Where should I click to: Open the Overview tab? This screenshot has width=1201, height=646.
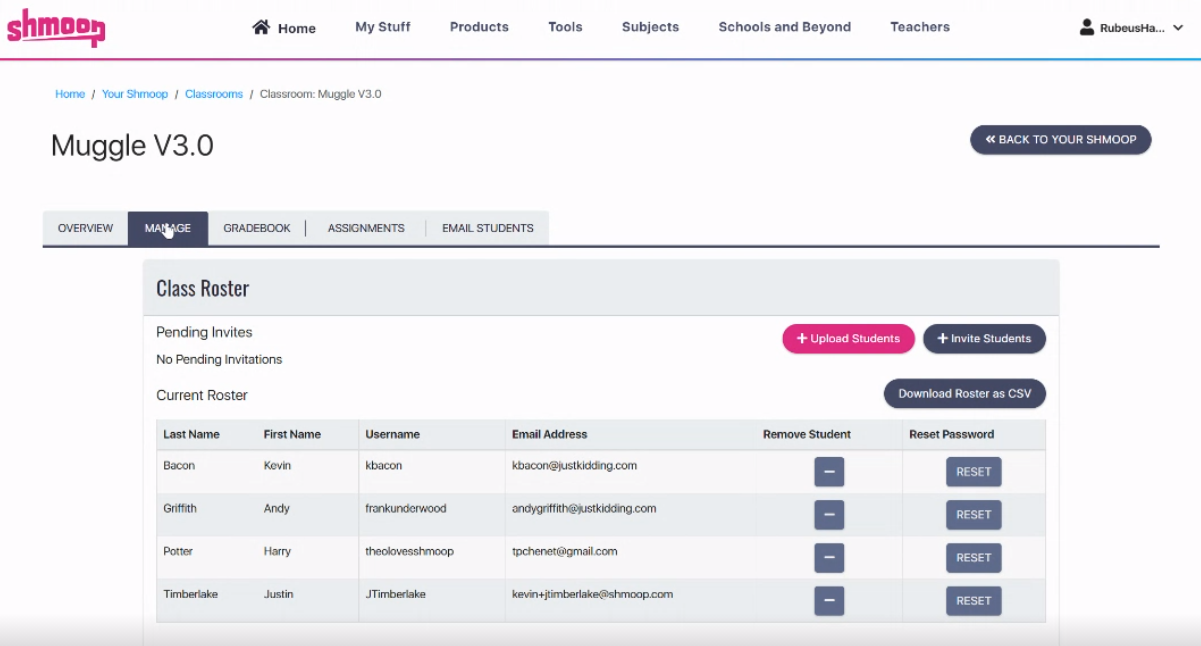coord(84,228)
